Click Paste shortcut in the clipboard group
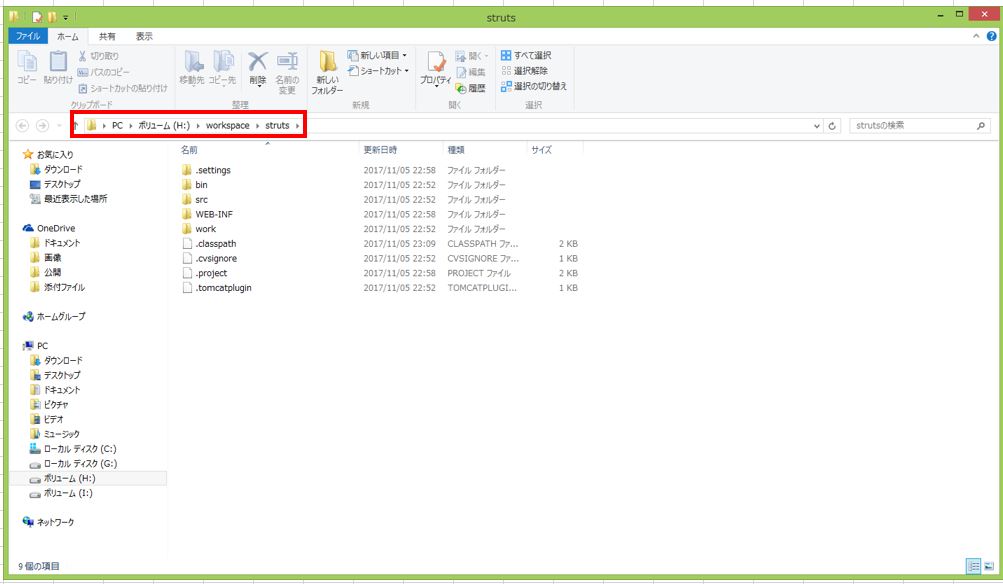This screenshot has width=1003, height=584. tap(122, 88)
